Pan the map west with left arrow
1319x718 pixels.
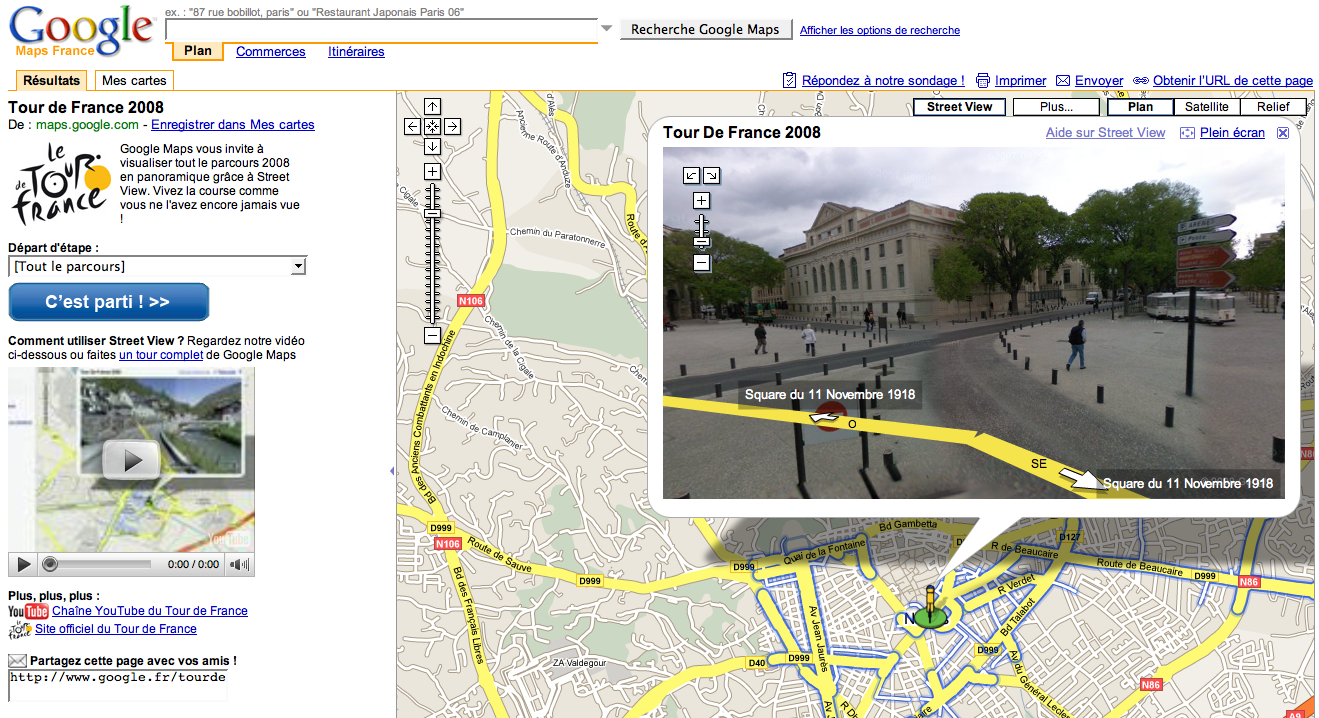(x=412, y=126)
